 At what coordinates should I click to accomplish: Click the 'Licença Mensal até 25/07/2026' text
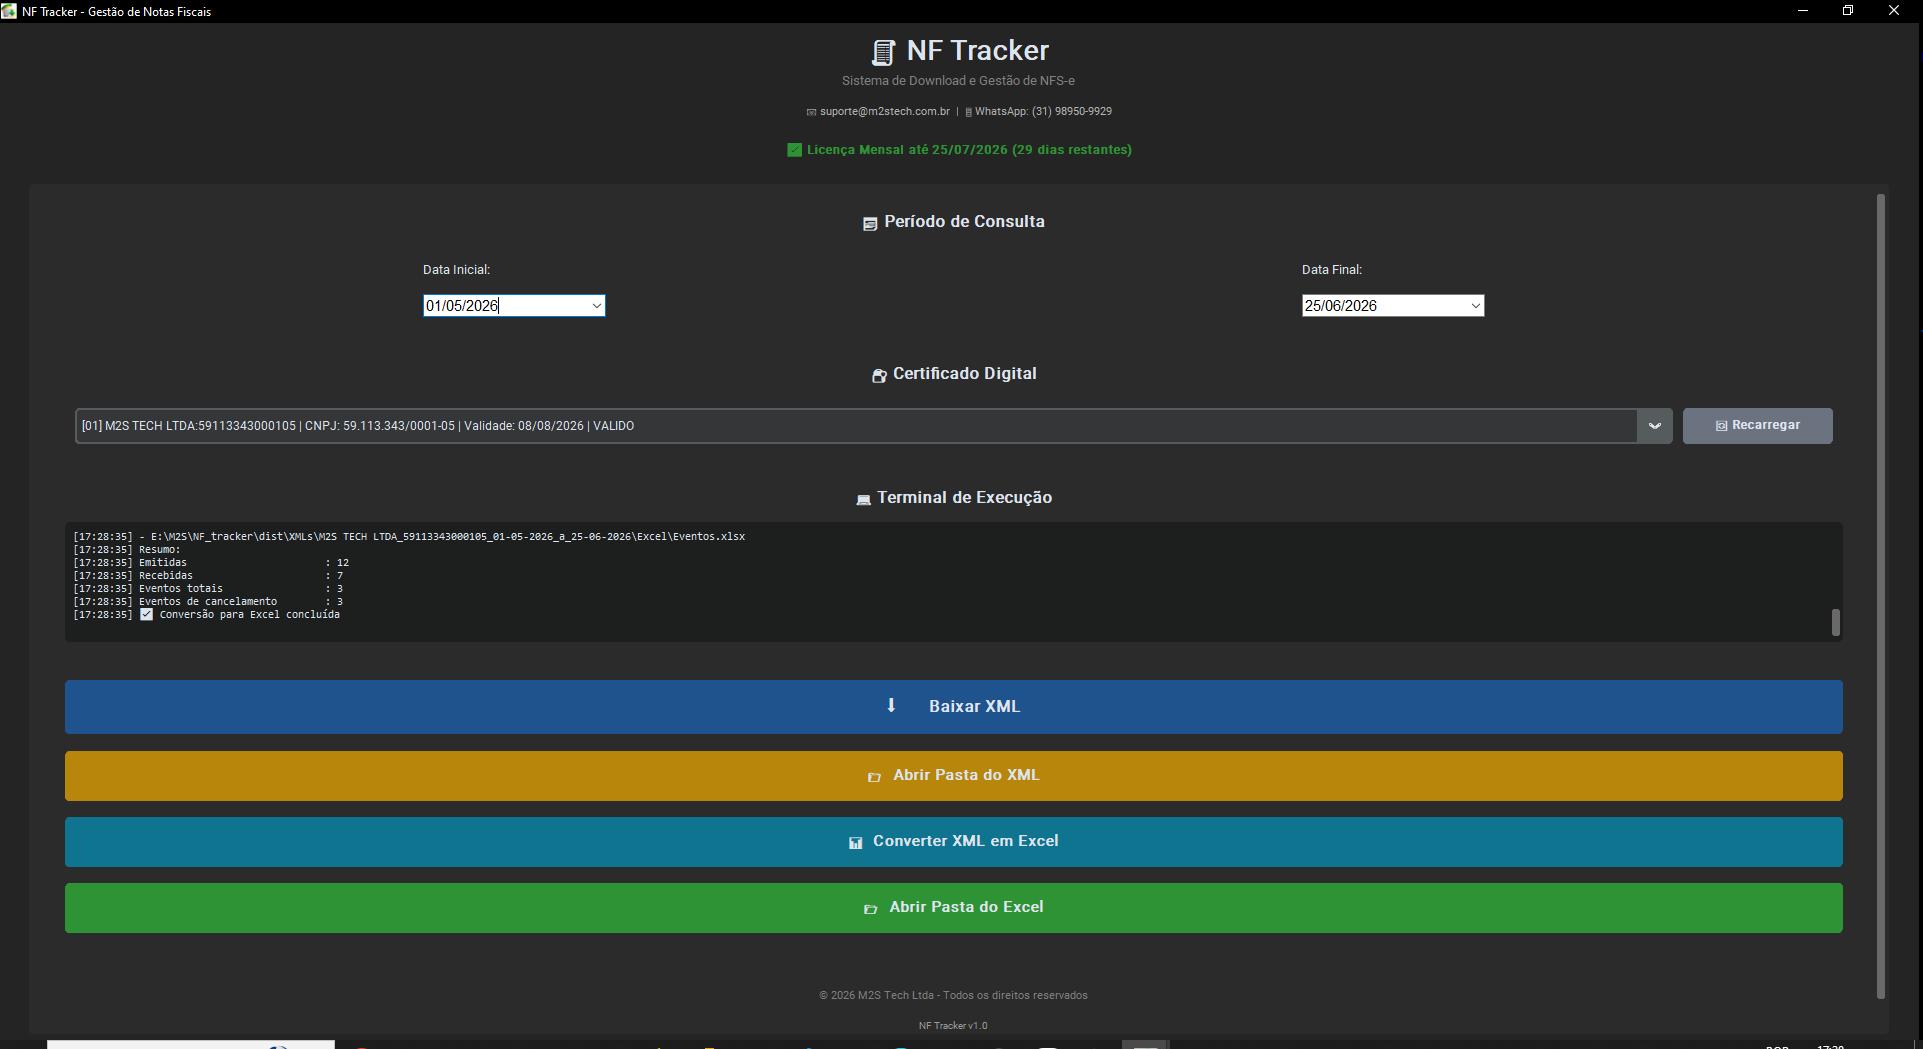pyautogui.click(x=907, y=150)
